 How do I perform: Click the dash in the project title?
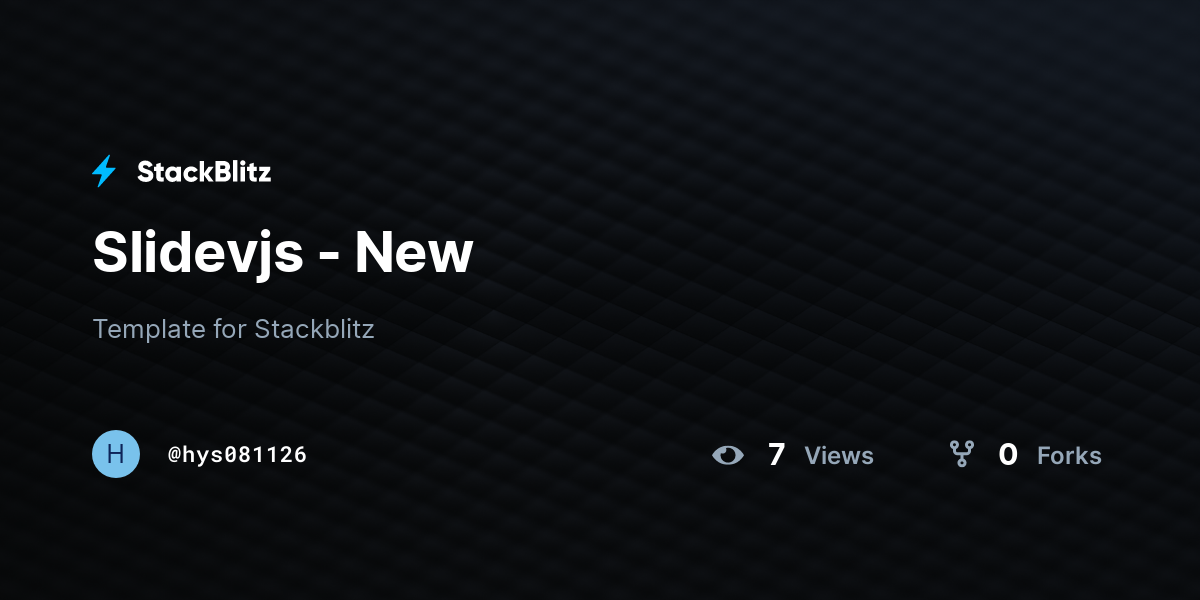click(330, 256)
